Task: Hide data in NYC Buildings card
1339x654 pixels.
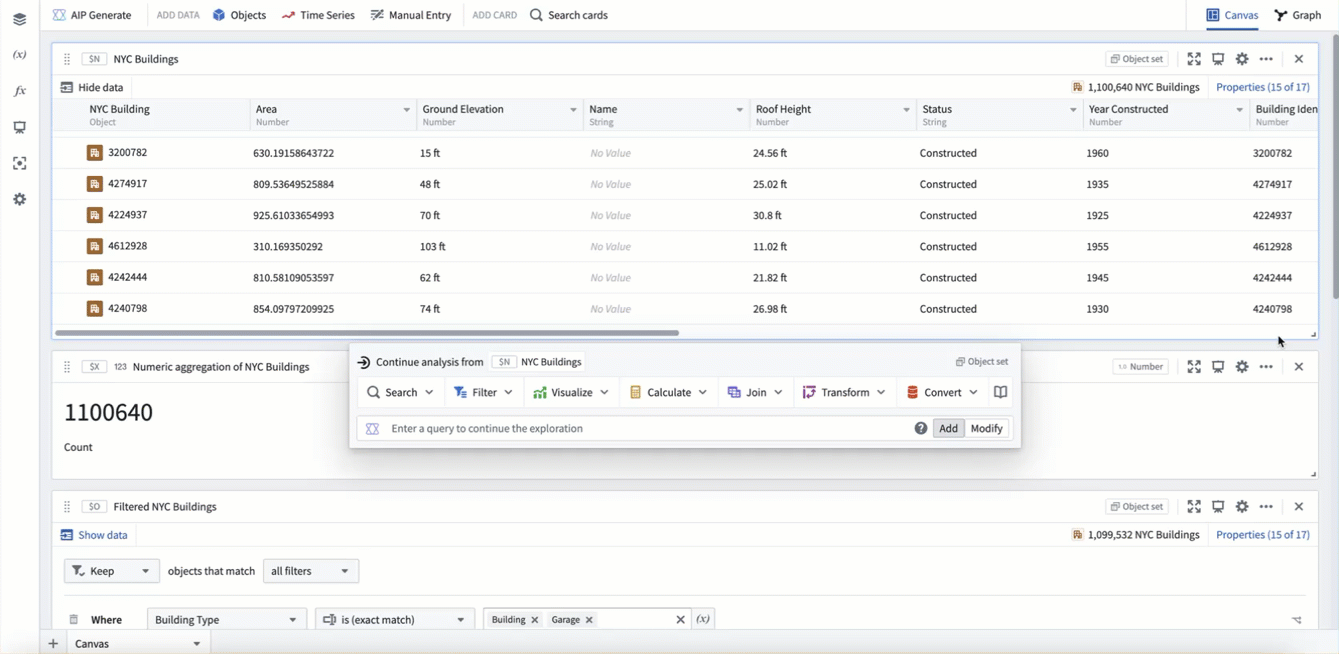Action: pyautogui.click(x=91, y=87)
